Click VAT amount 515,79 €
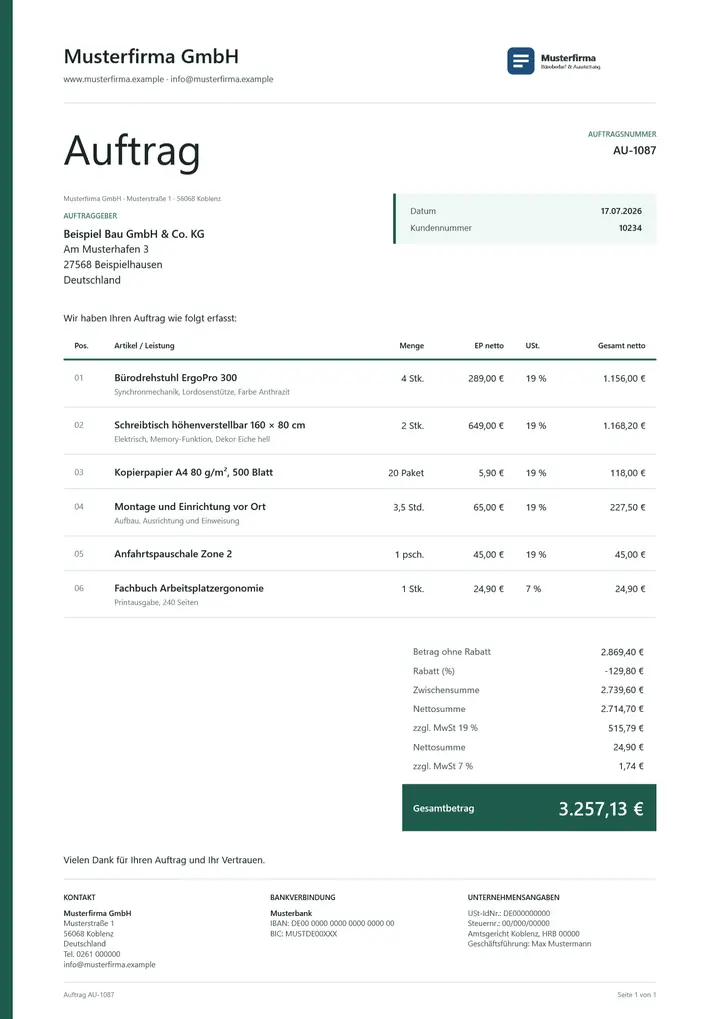Screen dimensions: 720x1019 point(626,728)
